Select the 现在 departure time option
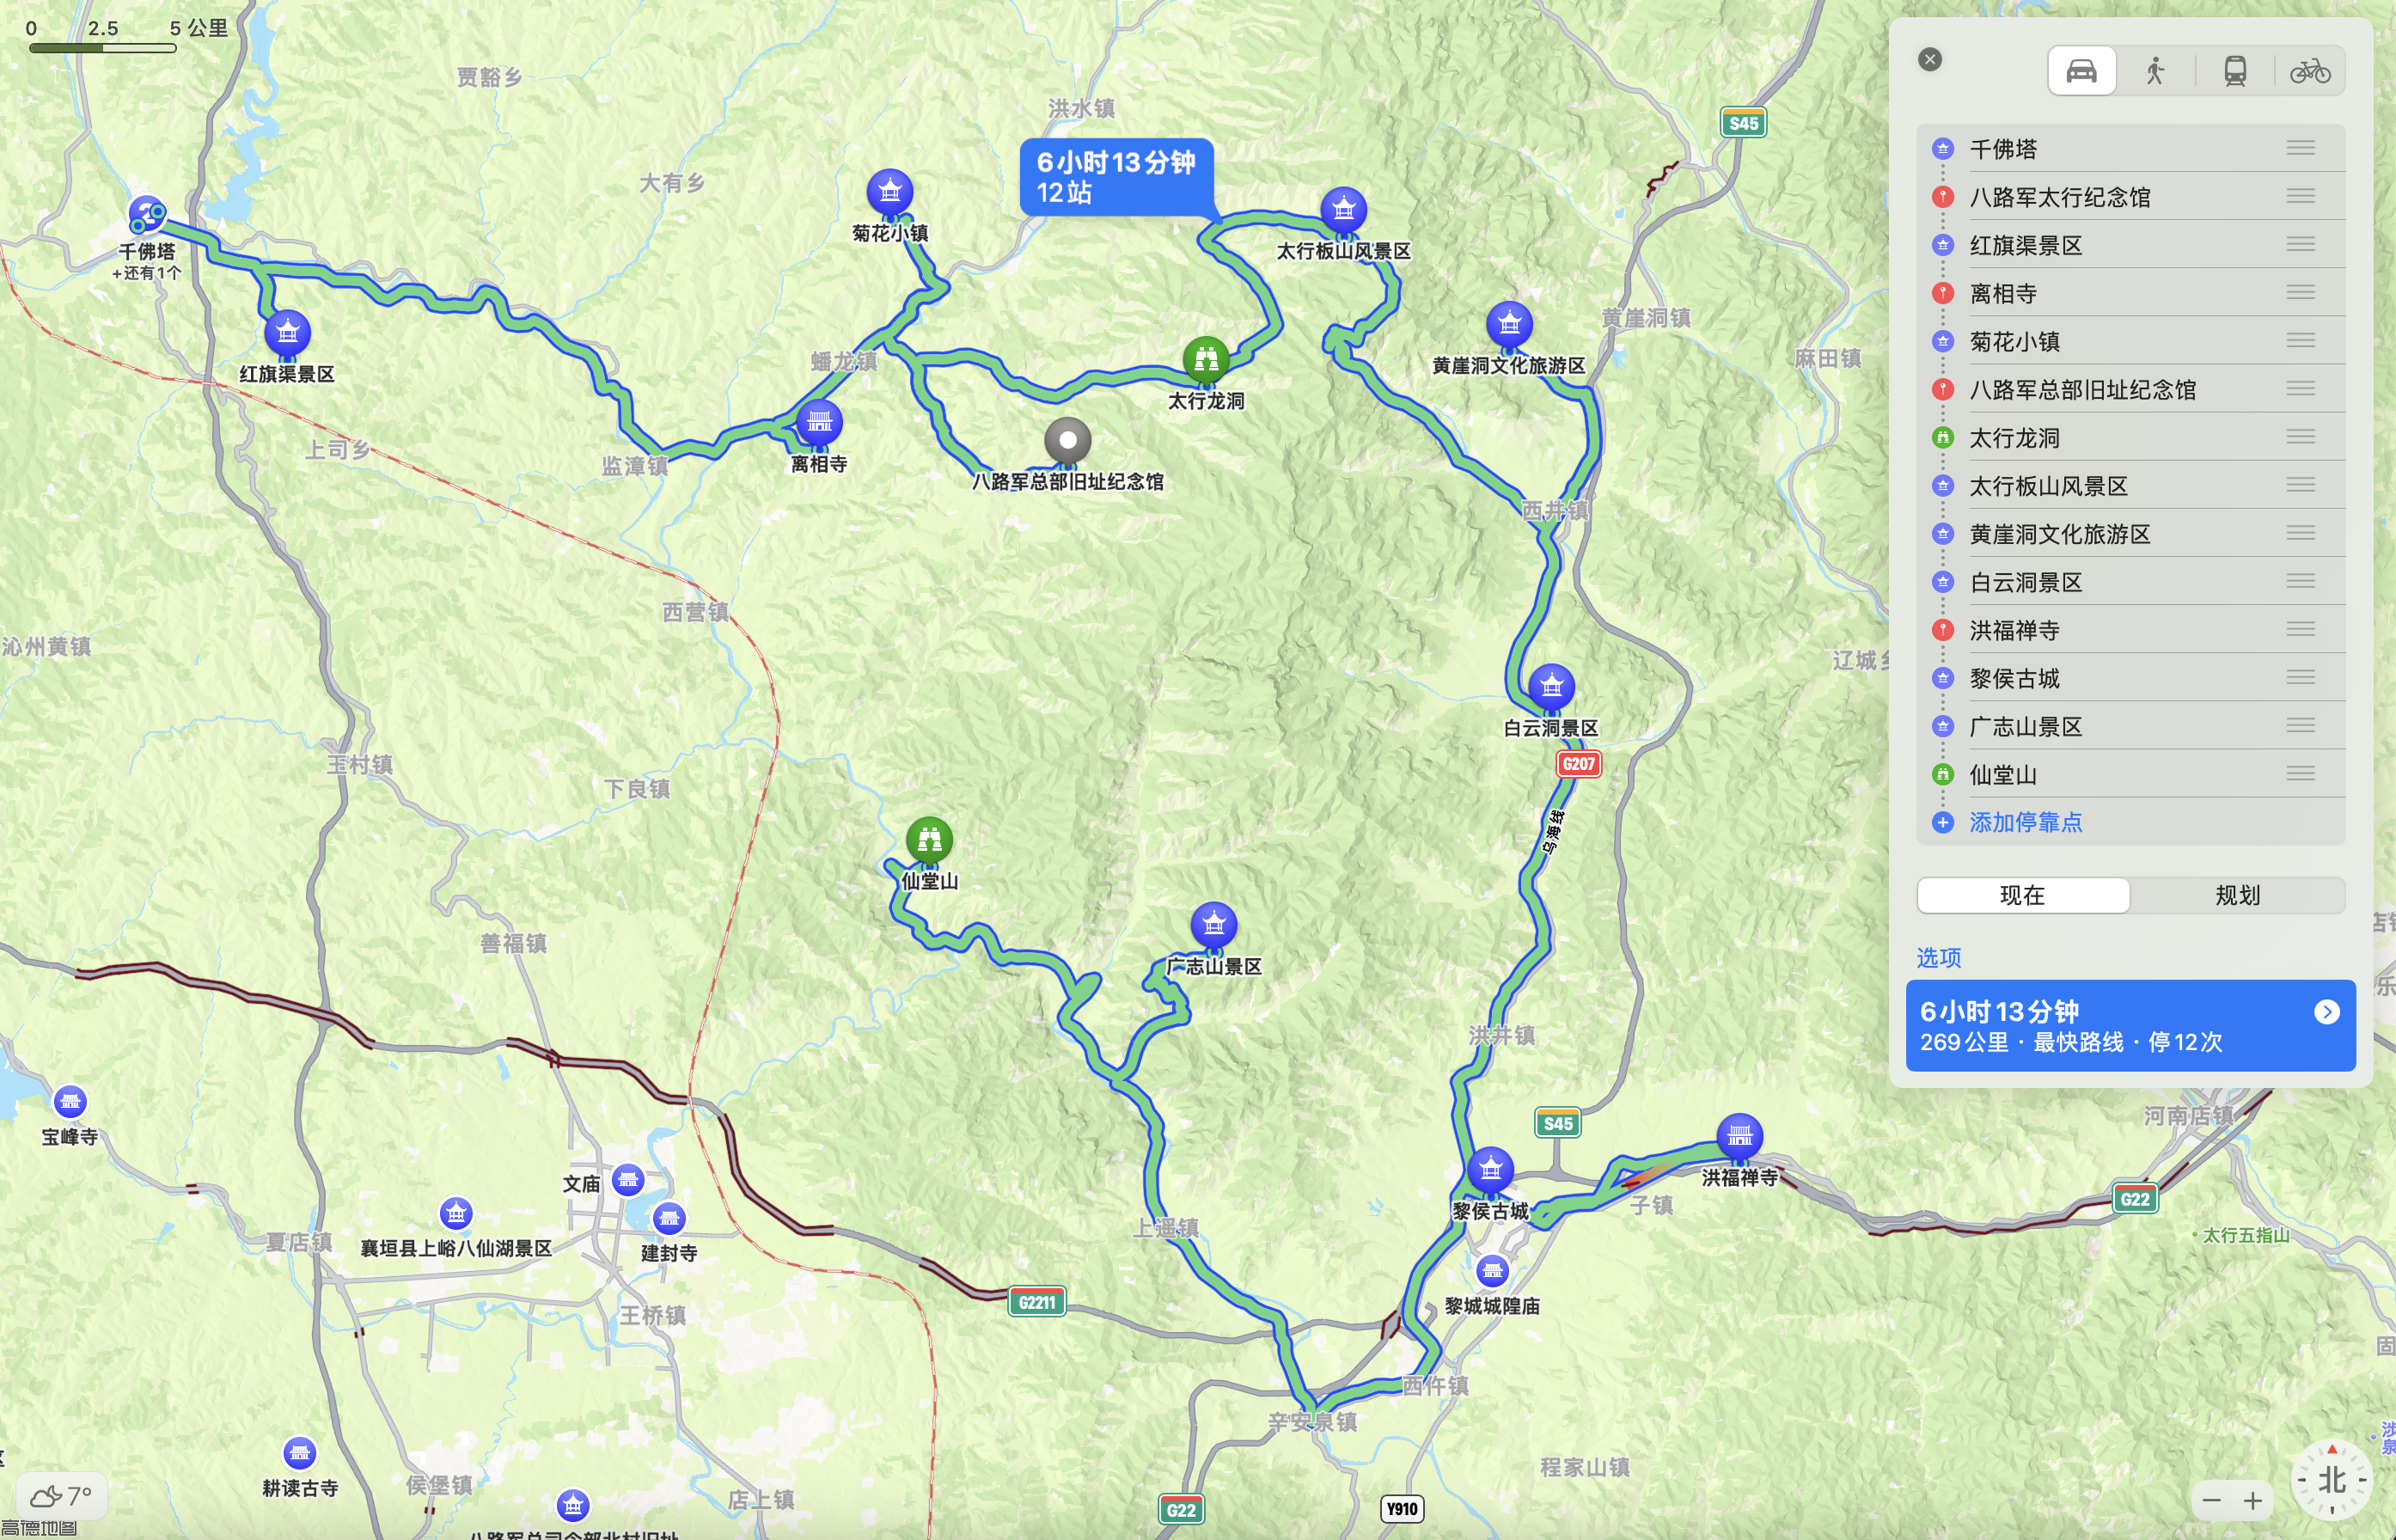 click(x=2022, y=895)
